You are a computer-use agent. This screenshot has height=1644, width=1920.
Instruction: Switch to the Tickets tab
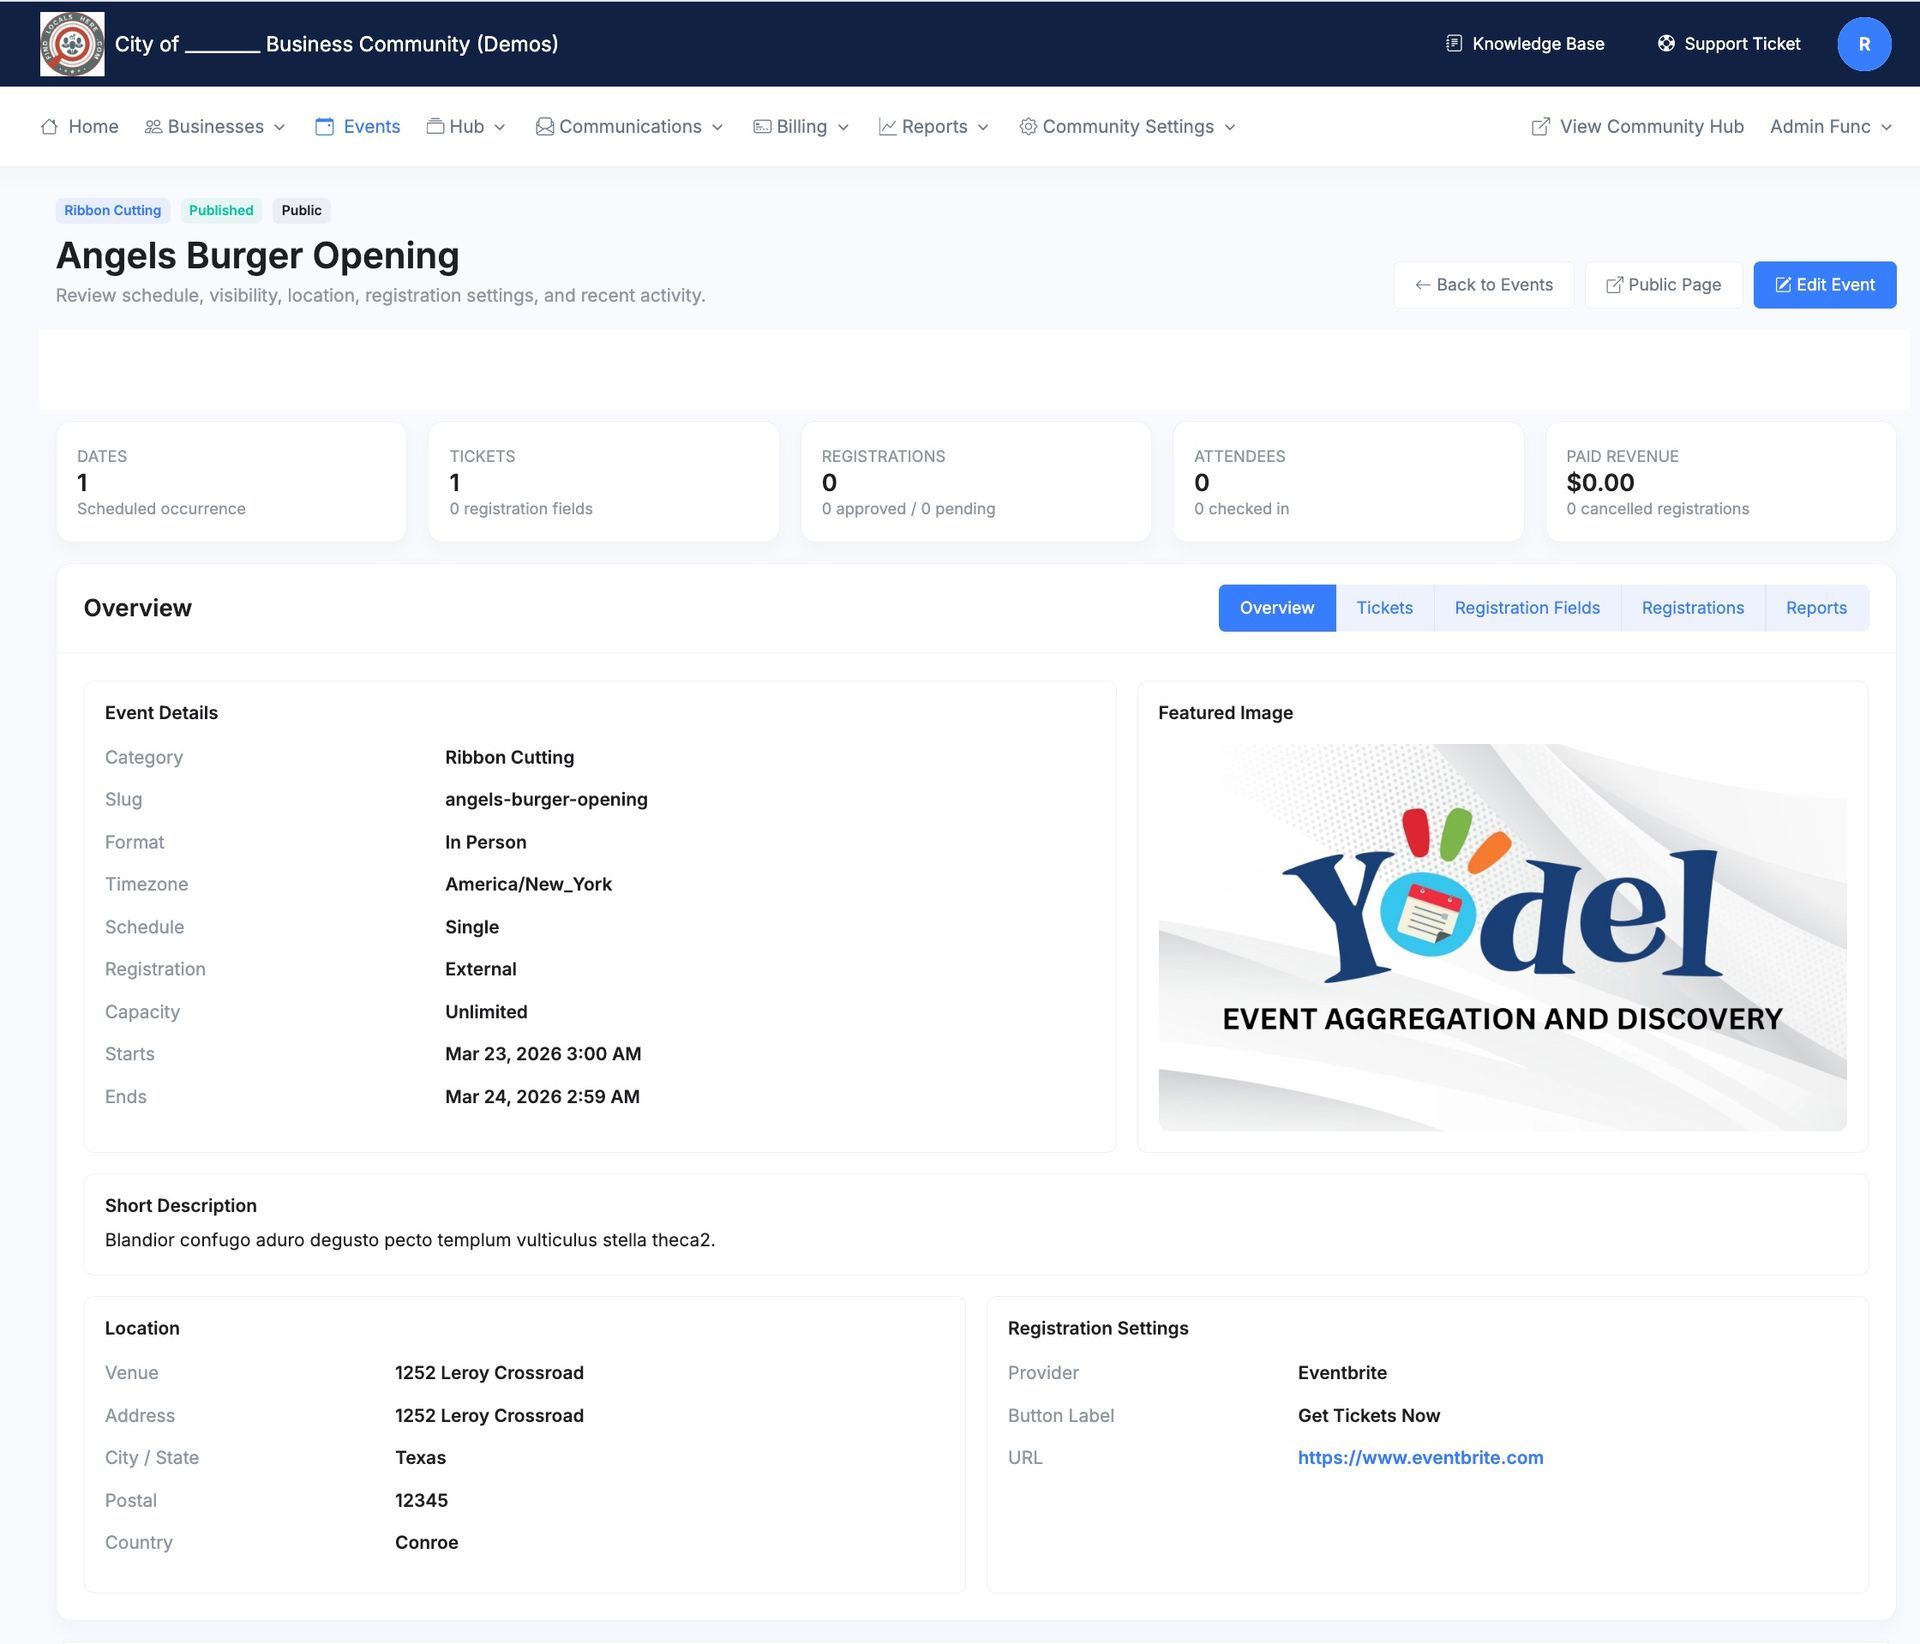point(1385,607)
